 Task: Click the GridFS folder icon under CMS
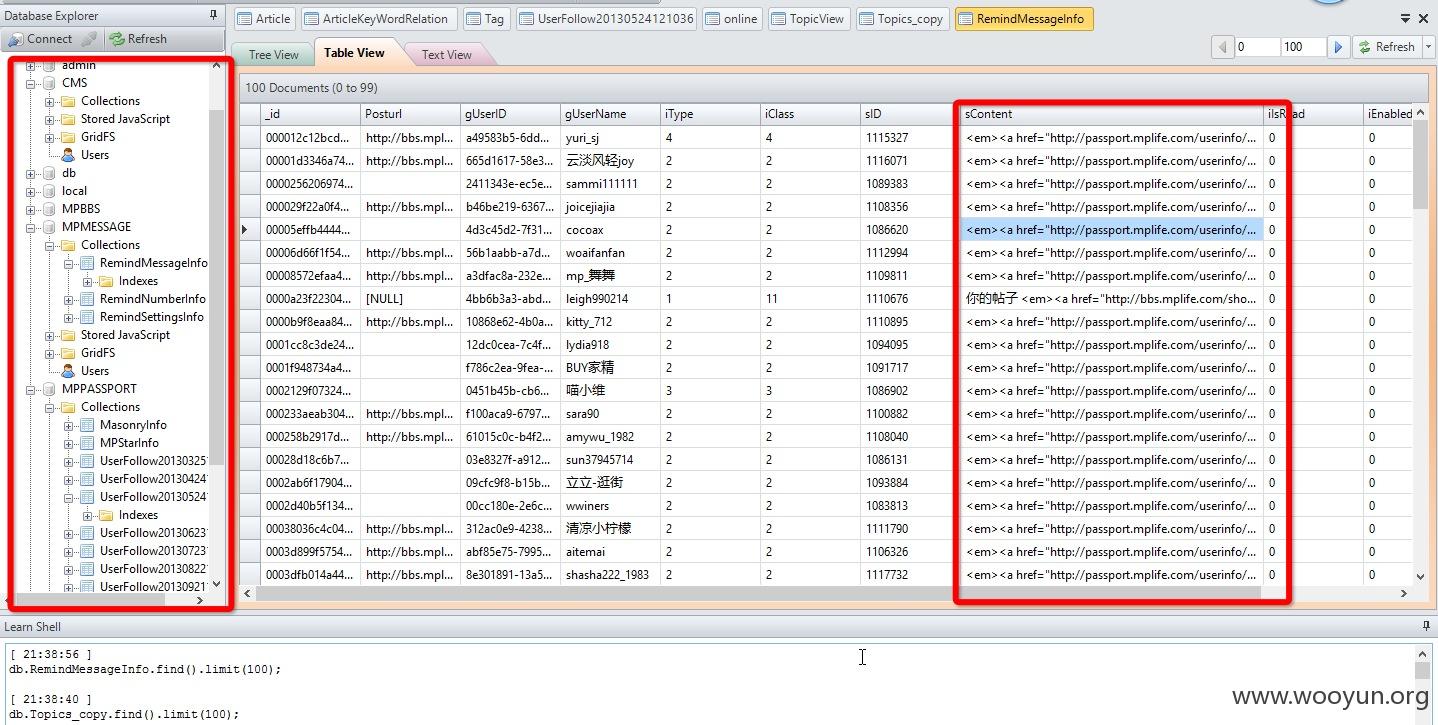click(68, 137)
